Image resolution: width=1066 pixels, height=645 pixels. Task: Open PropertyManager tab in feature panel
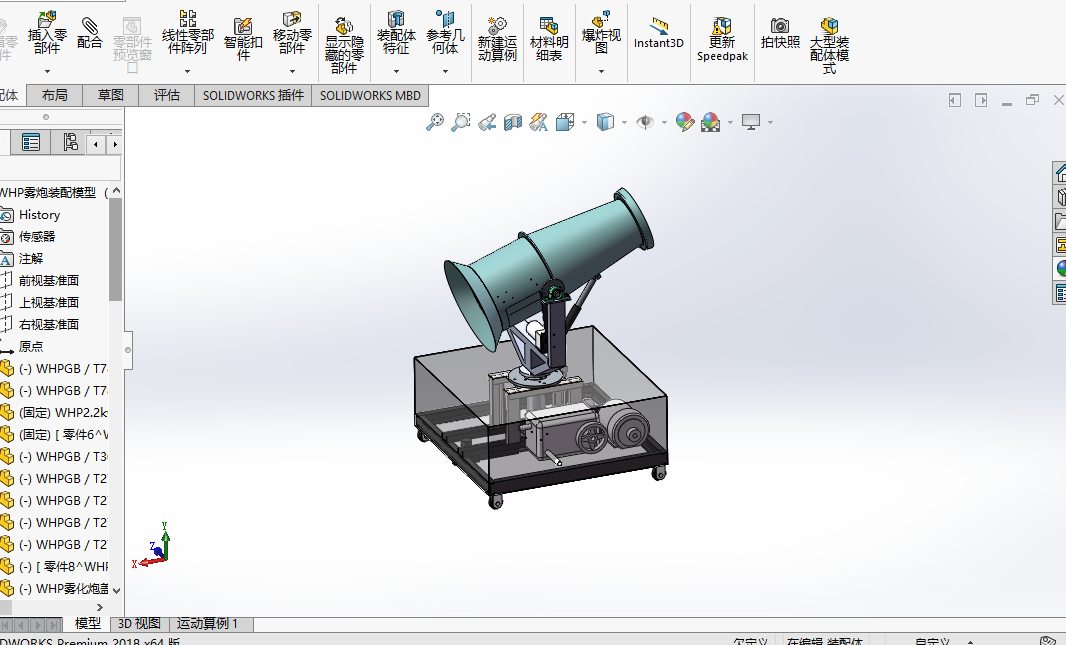31,142
